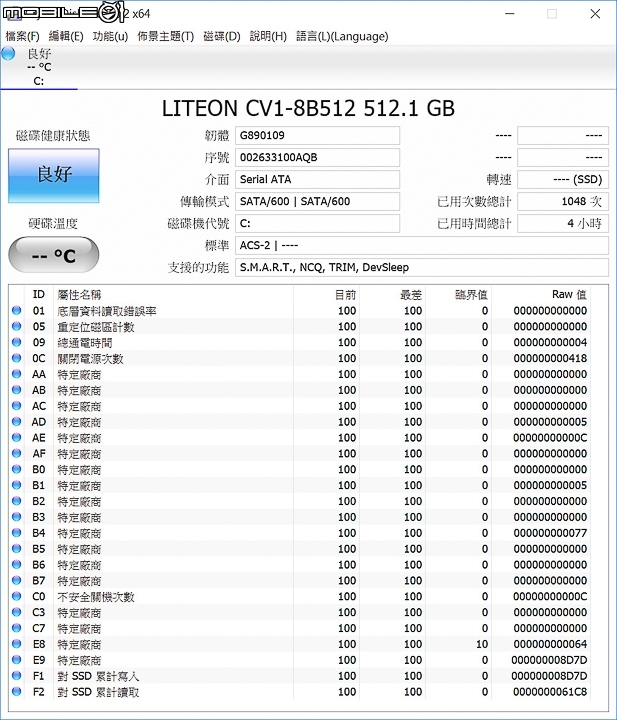Viewport: 617px width, 720px height.
Task: Click the firmware field G890109
Action: coord(317,135)
